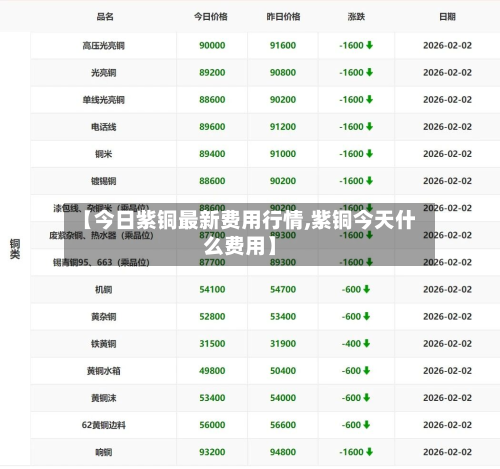The width and height of the screenshot is (500, 469).
Task: Click the 品名 column header
Action: pyautogui.click(x=105, y=17)
